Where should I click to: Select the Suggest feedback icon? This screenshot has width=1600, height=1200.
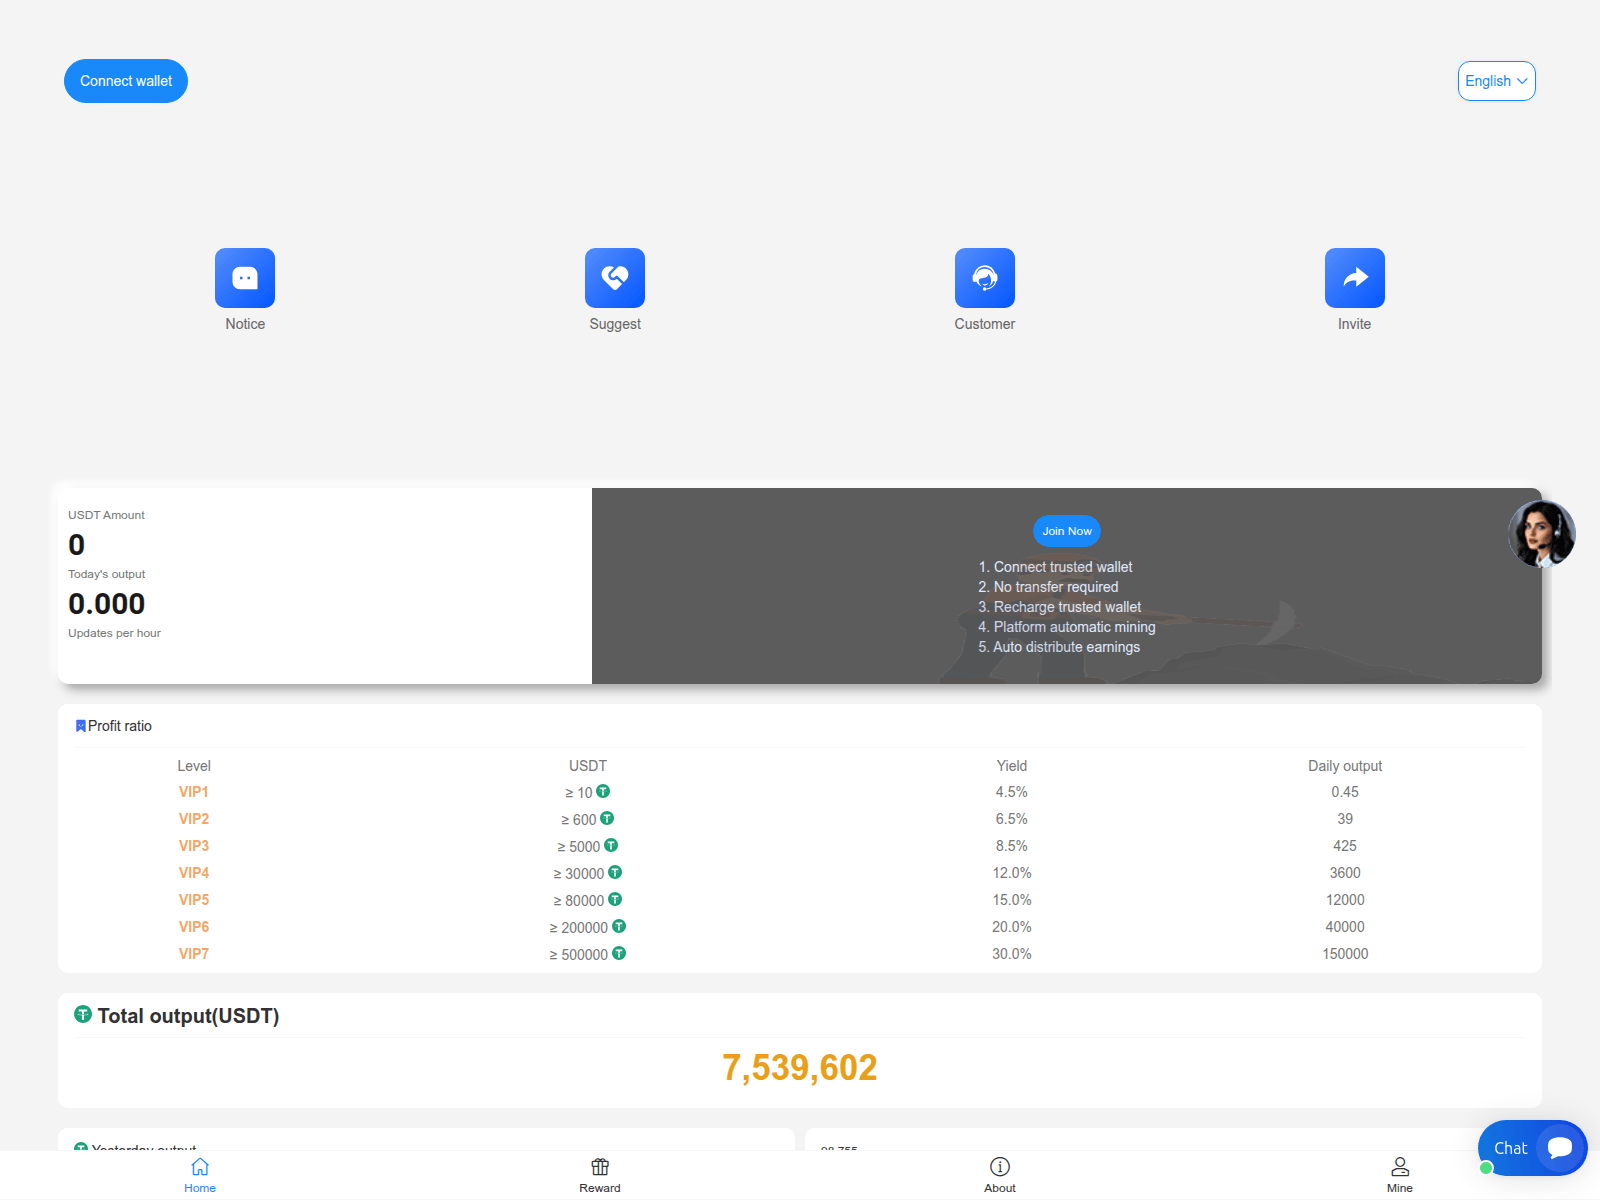pos(614,277)
